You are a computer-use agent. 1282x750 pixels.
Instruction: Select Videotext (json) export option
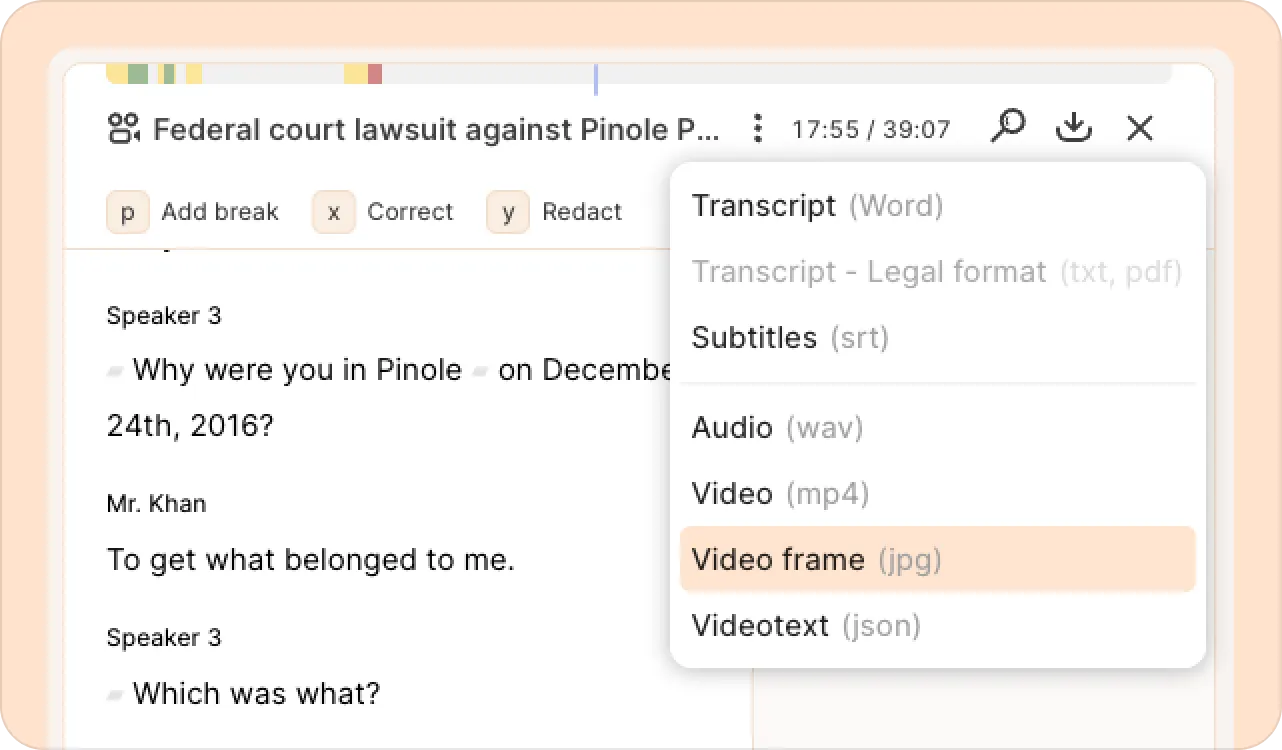(x=938, y=626)
